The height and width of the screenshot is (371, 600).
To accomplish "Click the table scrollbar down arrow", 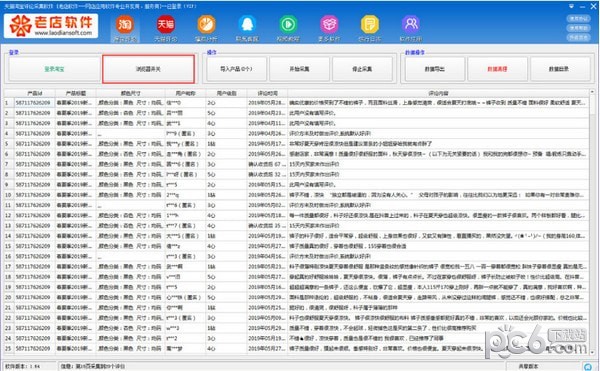I will (x=592, y=353).
